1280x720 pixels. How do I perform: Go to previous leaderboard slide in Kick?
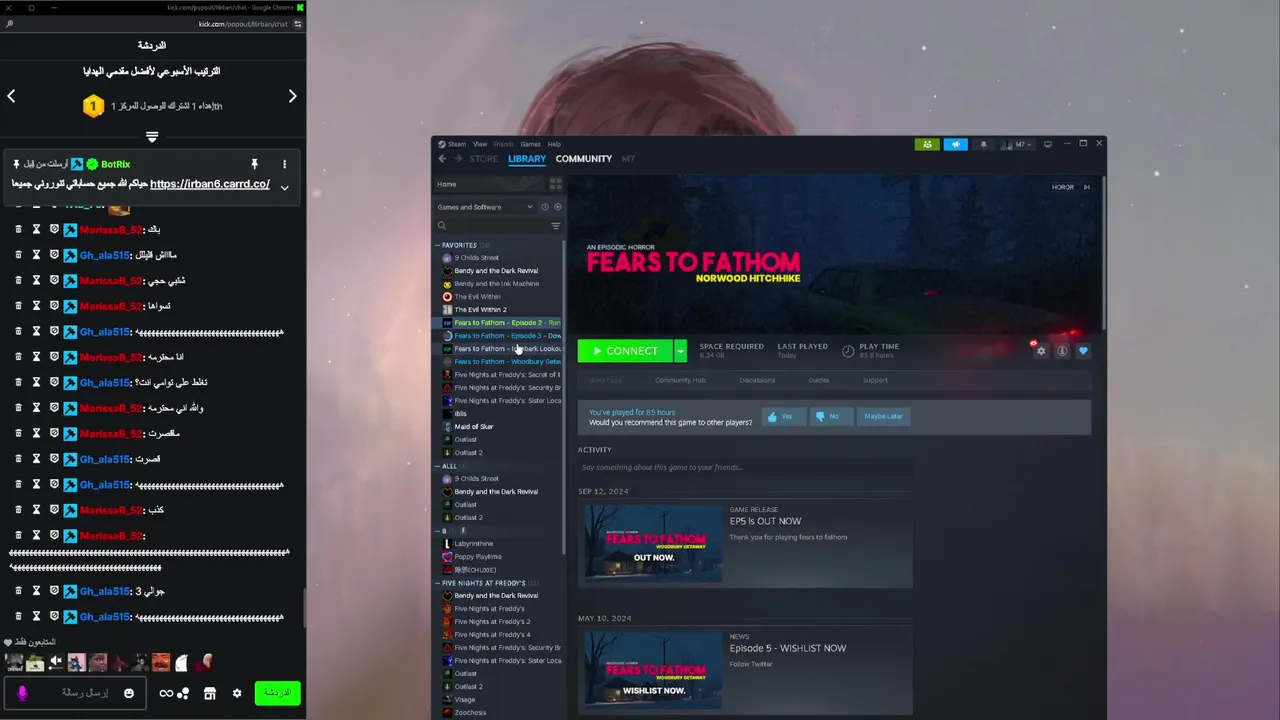(11, 96)
